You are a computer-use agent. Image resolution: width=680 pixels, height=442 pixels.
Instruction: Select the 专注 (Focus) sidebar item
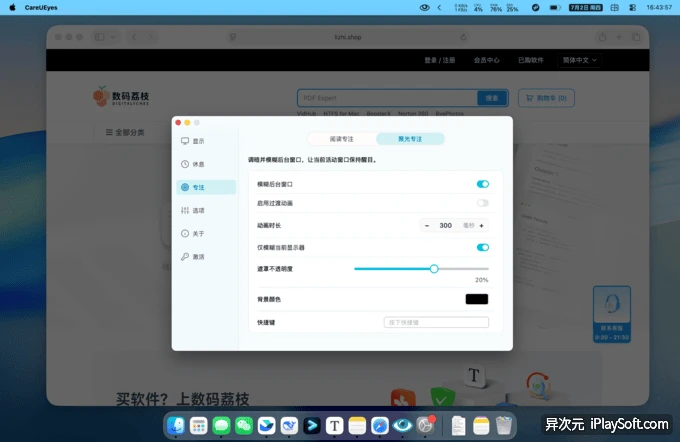[x=206, y=187]
